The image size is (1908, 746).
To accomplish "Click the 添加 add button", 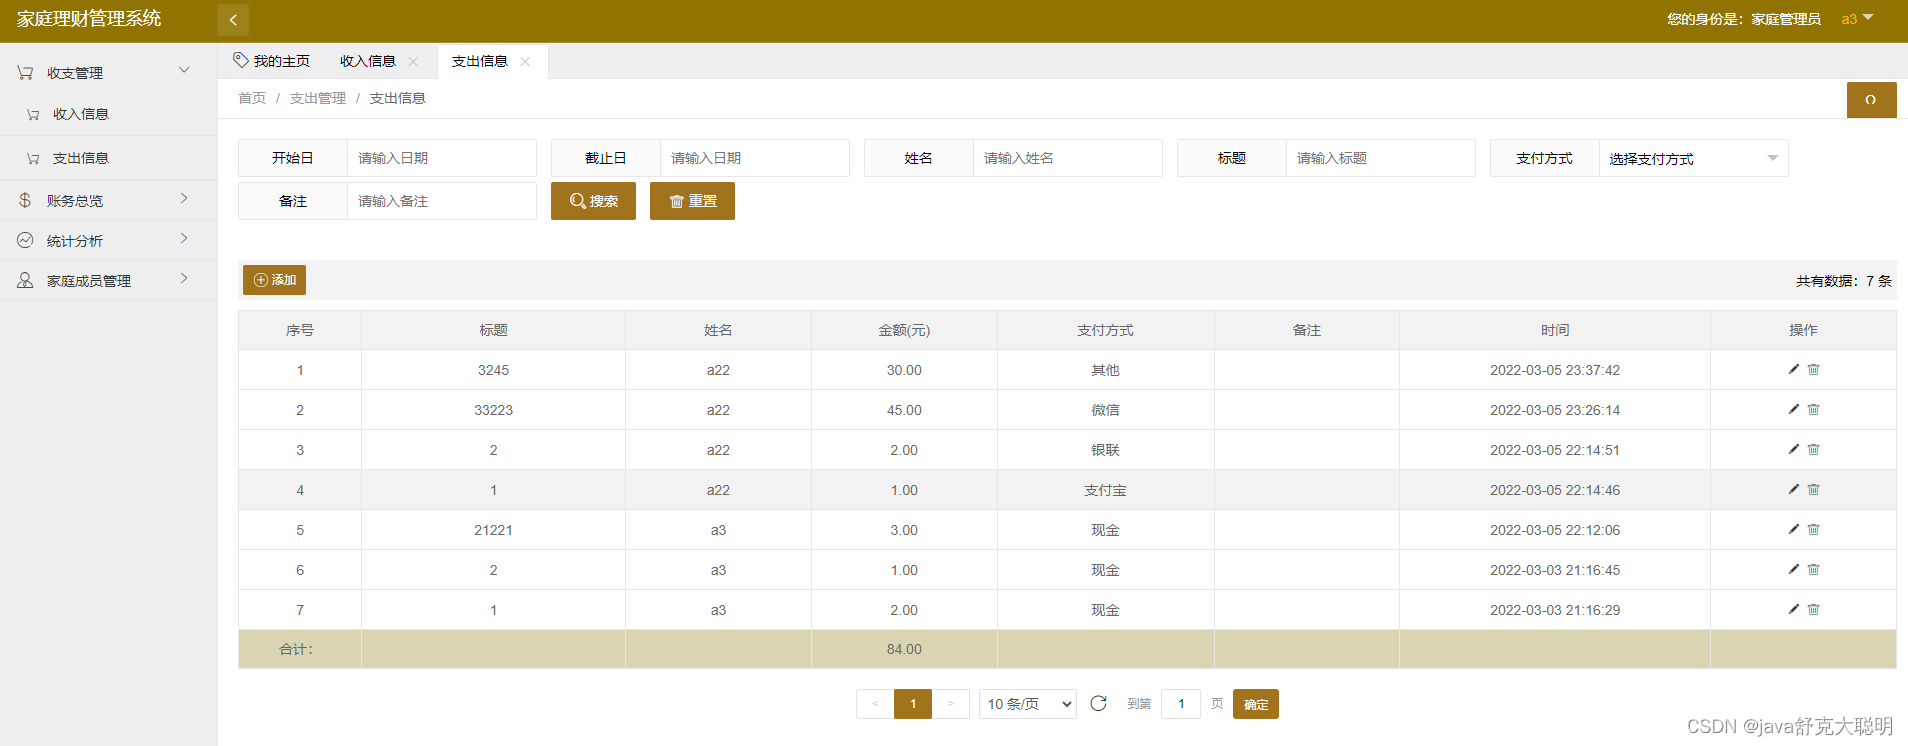I will pos(274,280).
